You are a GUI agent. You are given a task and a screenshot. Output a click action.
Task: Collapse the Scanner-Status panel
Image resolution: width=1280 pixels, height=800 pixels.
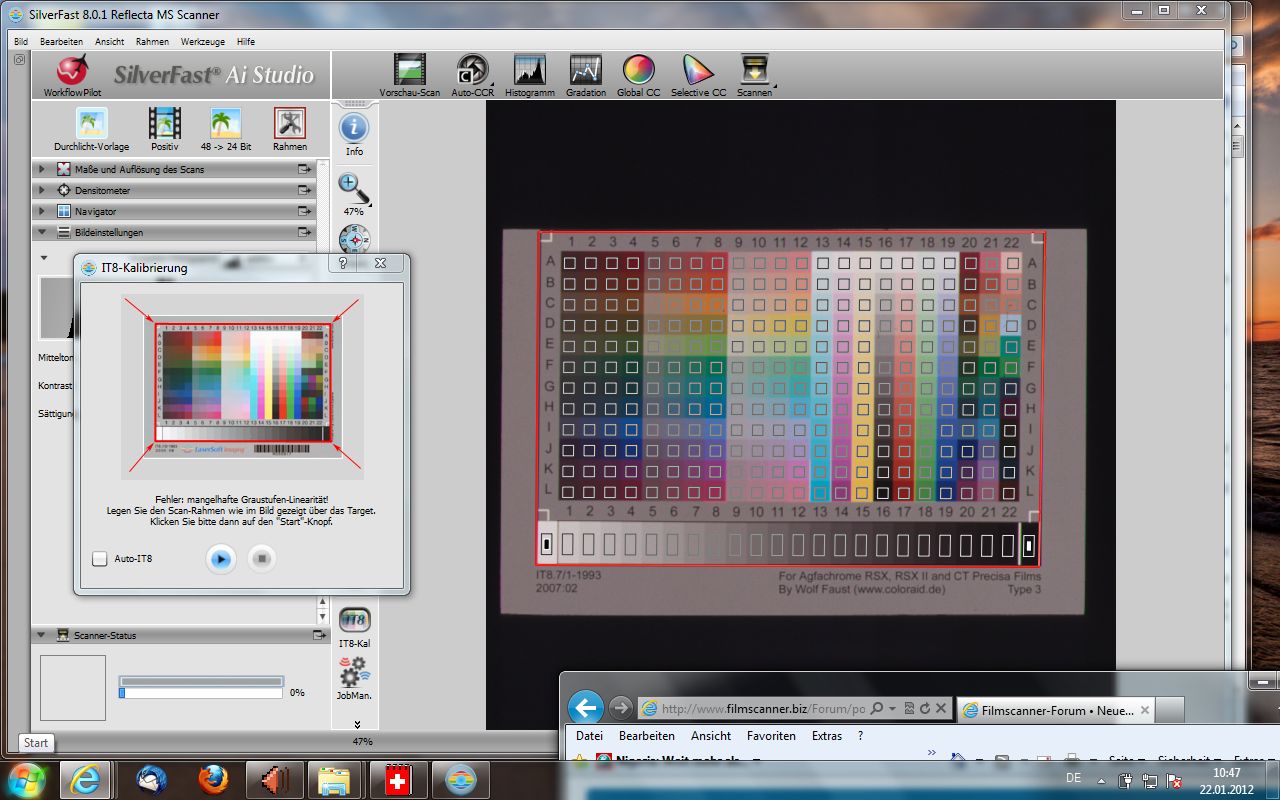[x=42, y=635]
